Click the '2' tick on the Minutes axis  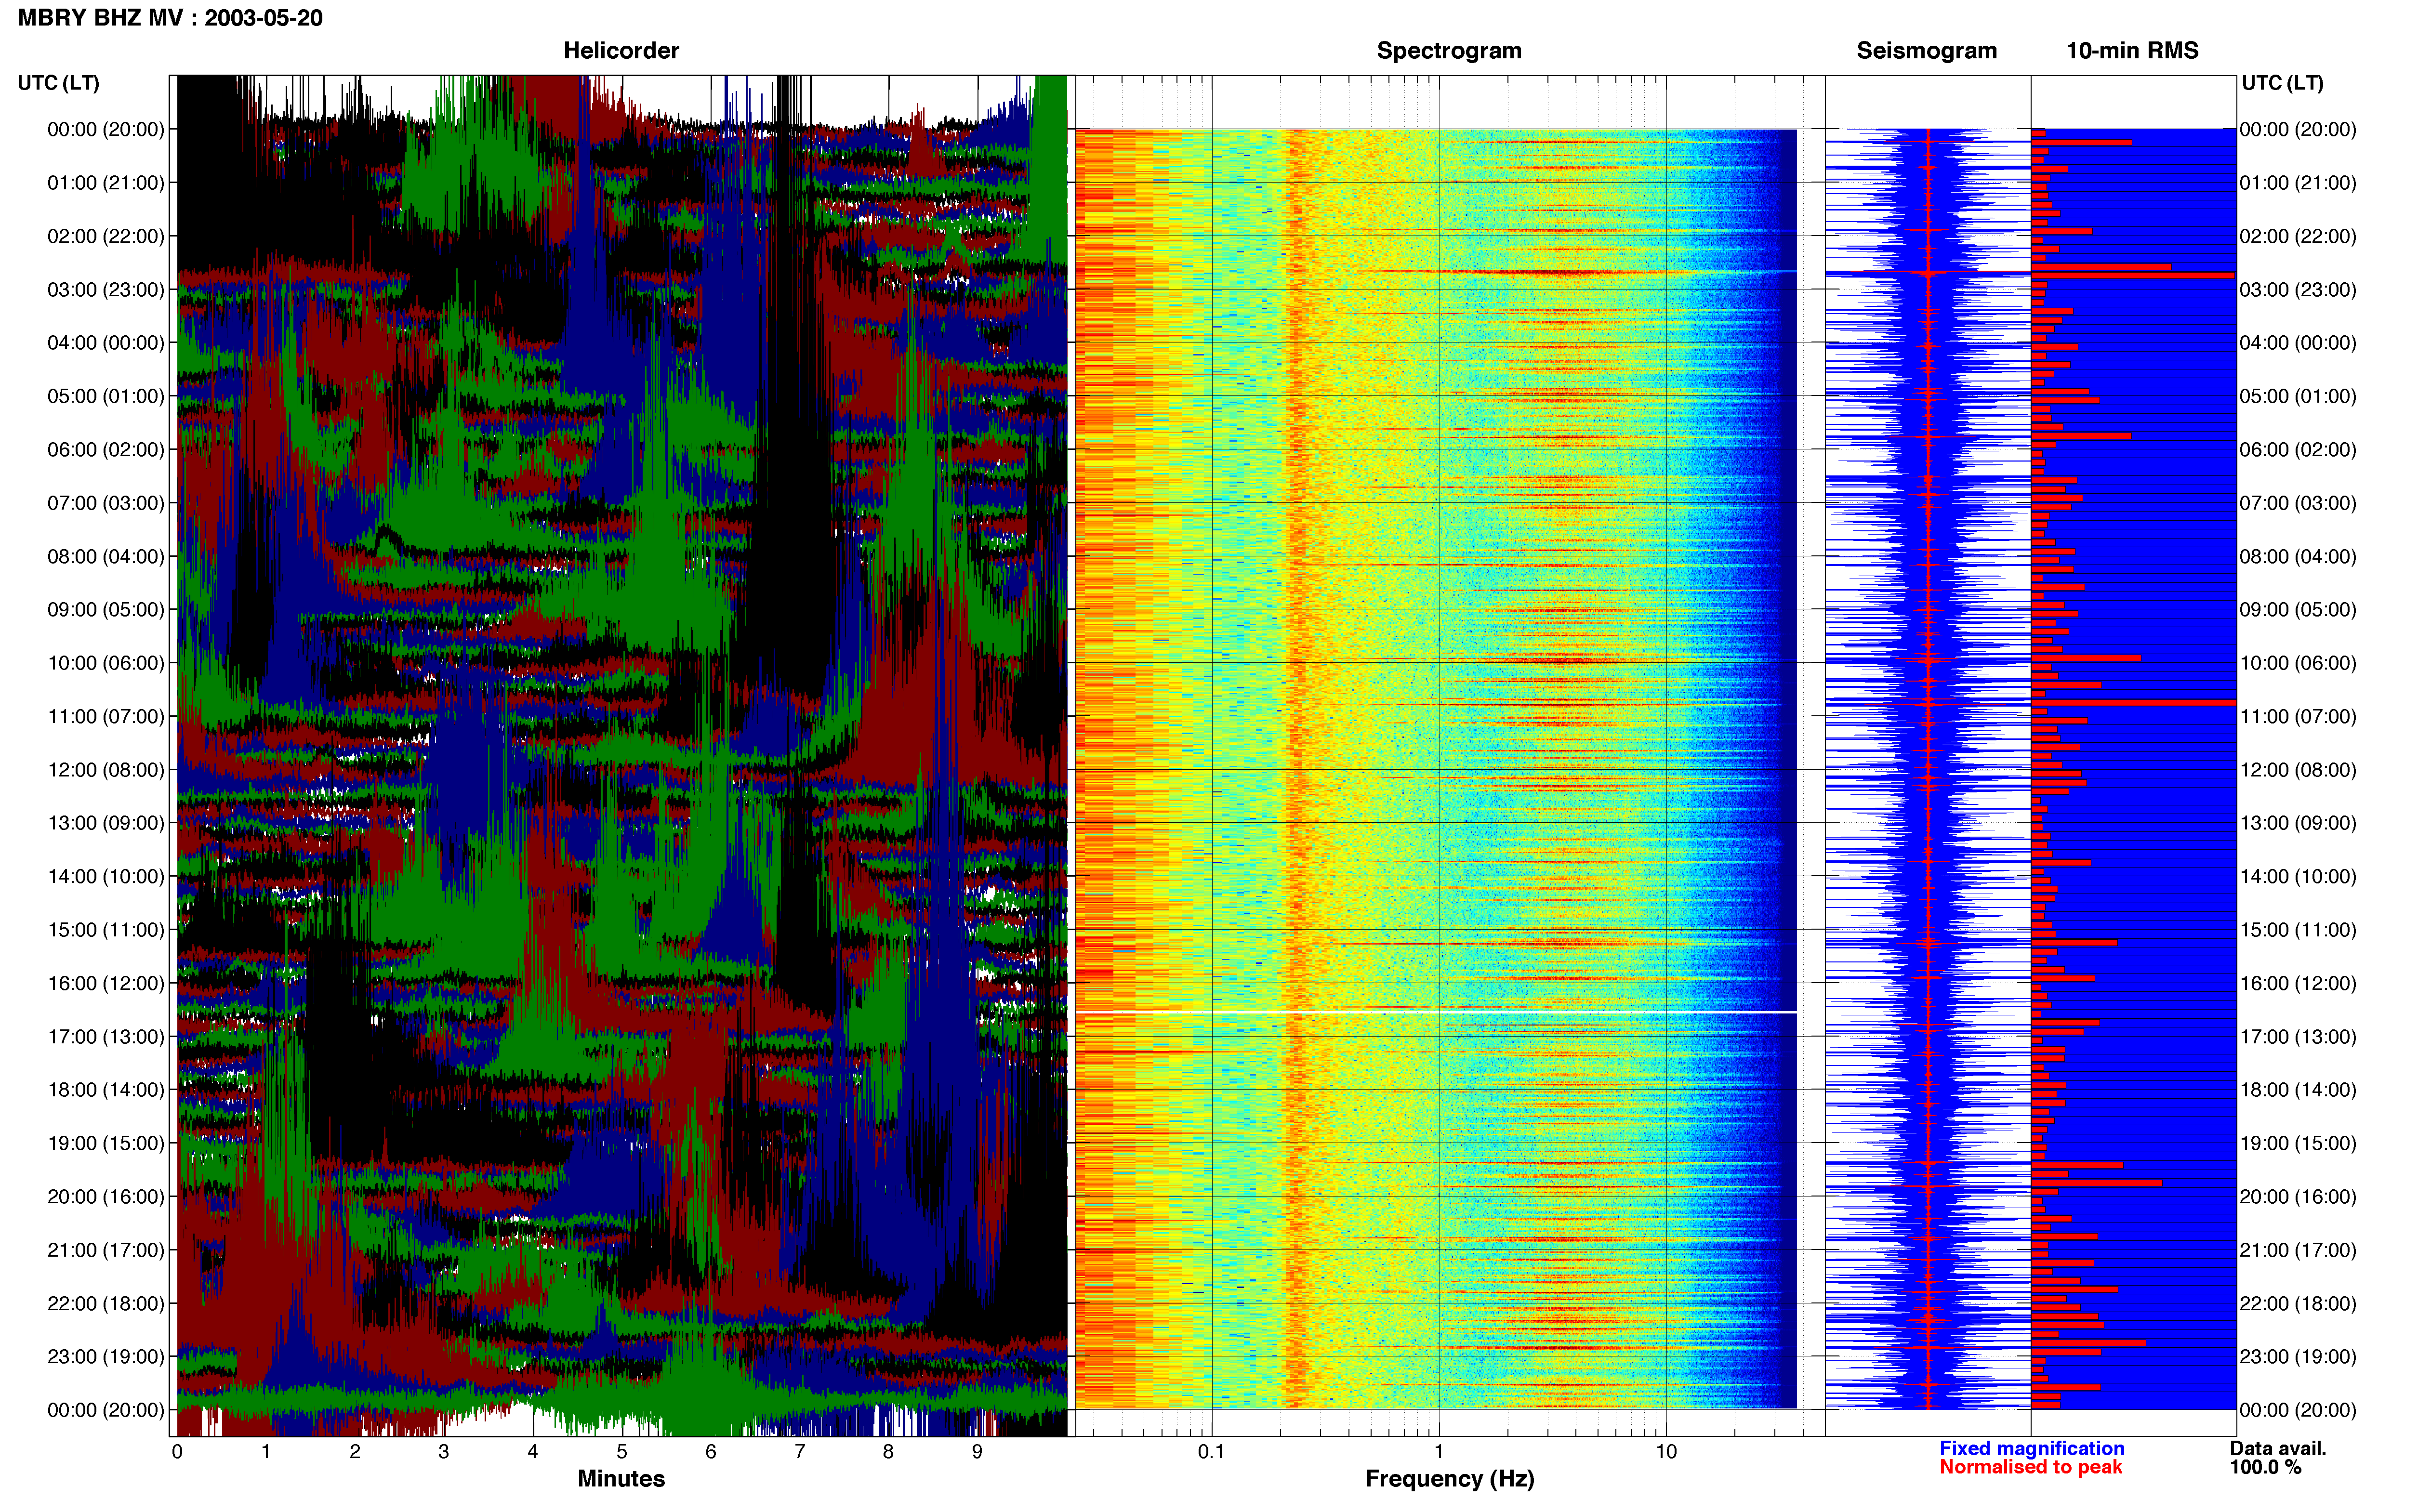pos(355,1452)
